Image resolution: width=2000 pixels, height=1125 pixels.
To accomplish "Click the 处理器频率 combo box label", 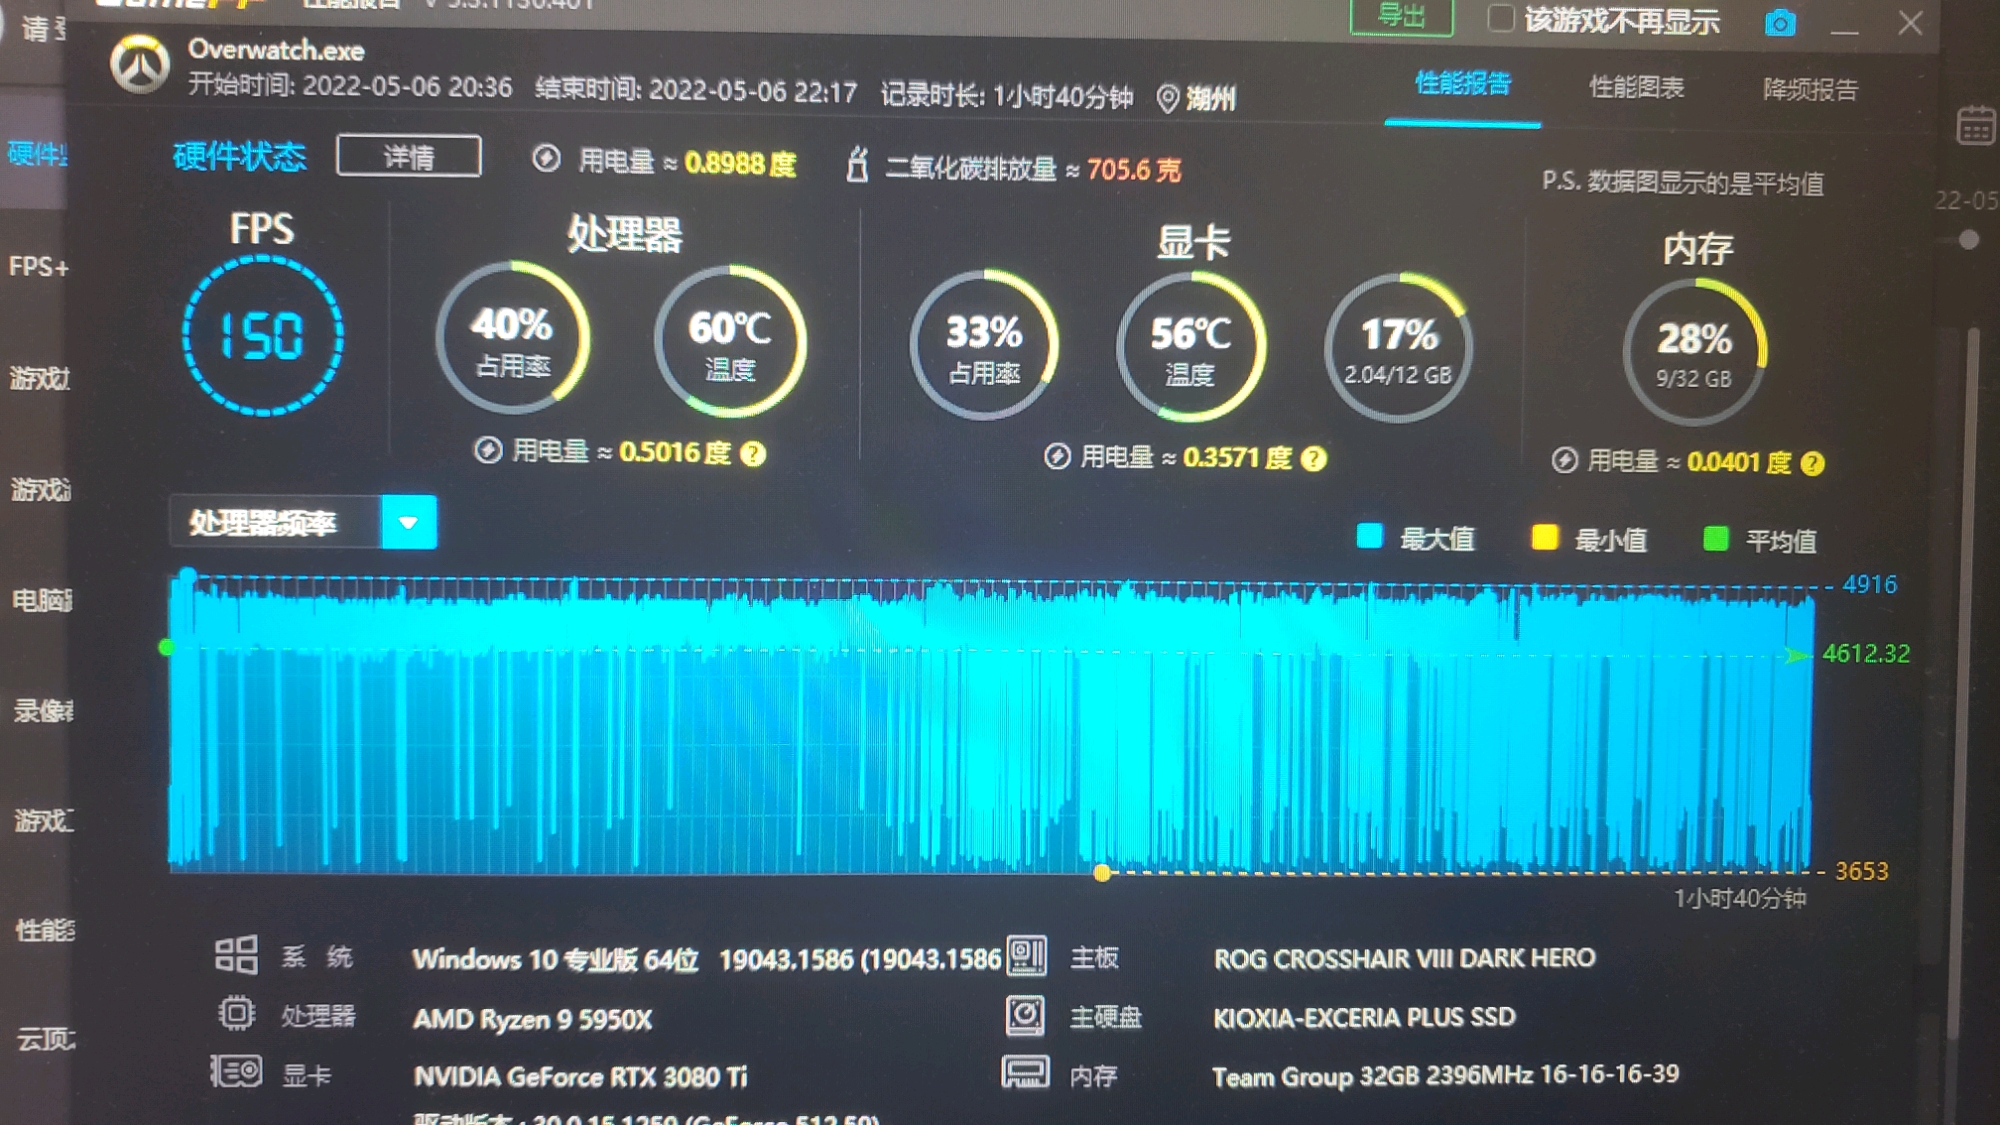I will tap(276, 523).
